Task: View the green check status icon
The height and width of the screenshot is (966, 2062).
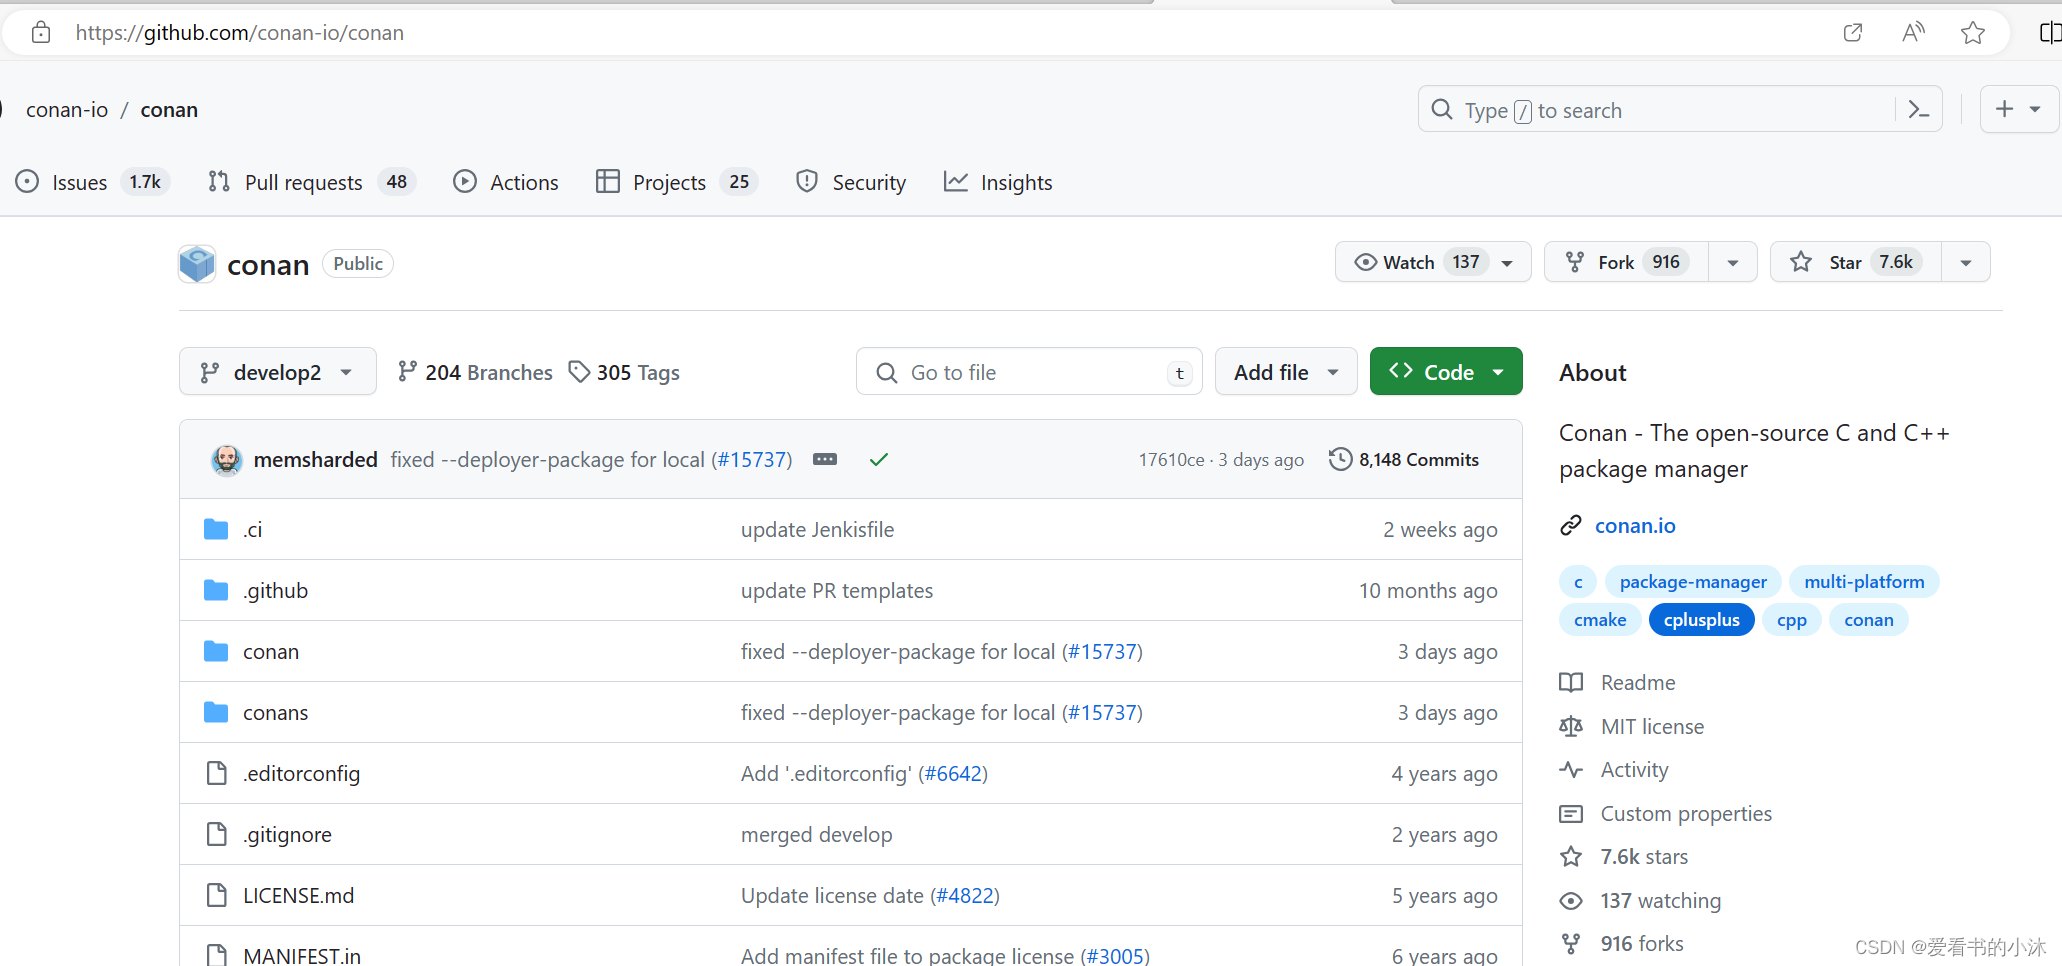Action: (879, 460)
